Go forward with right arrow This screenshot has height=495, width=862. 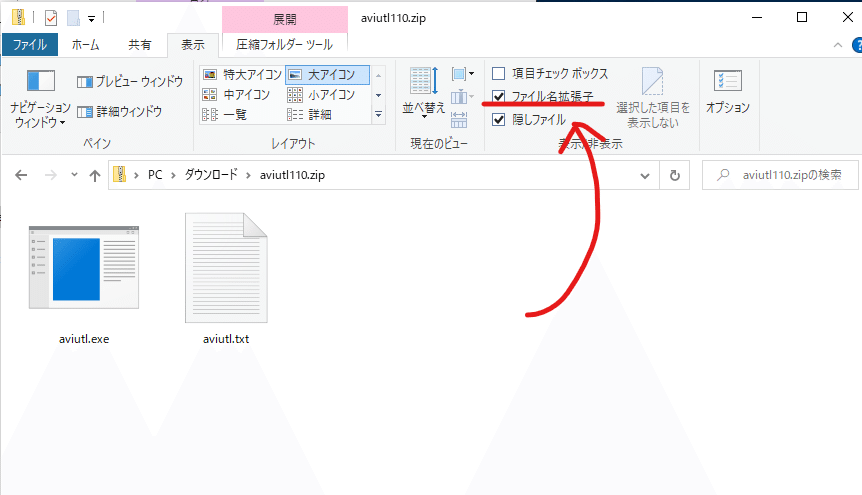point(50,175)
